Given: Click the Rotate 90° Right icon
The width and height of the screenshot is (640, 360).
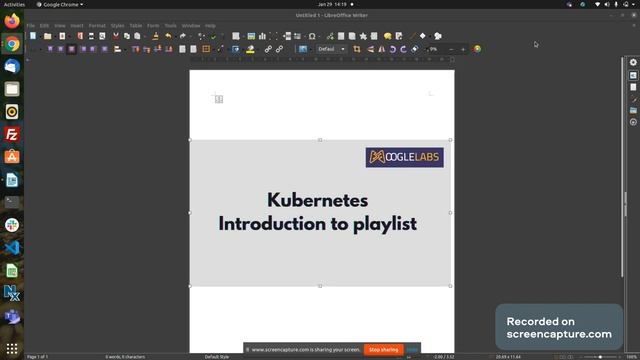Looking at the screenshot, I should click(403, 49).
